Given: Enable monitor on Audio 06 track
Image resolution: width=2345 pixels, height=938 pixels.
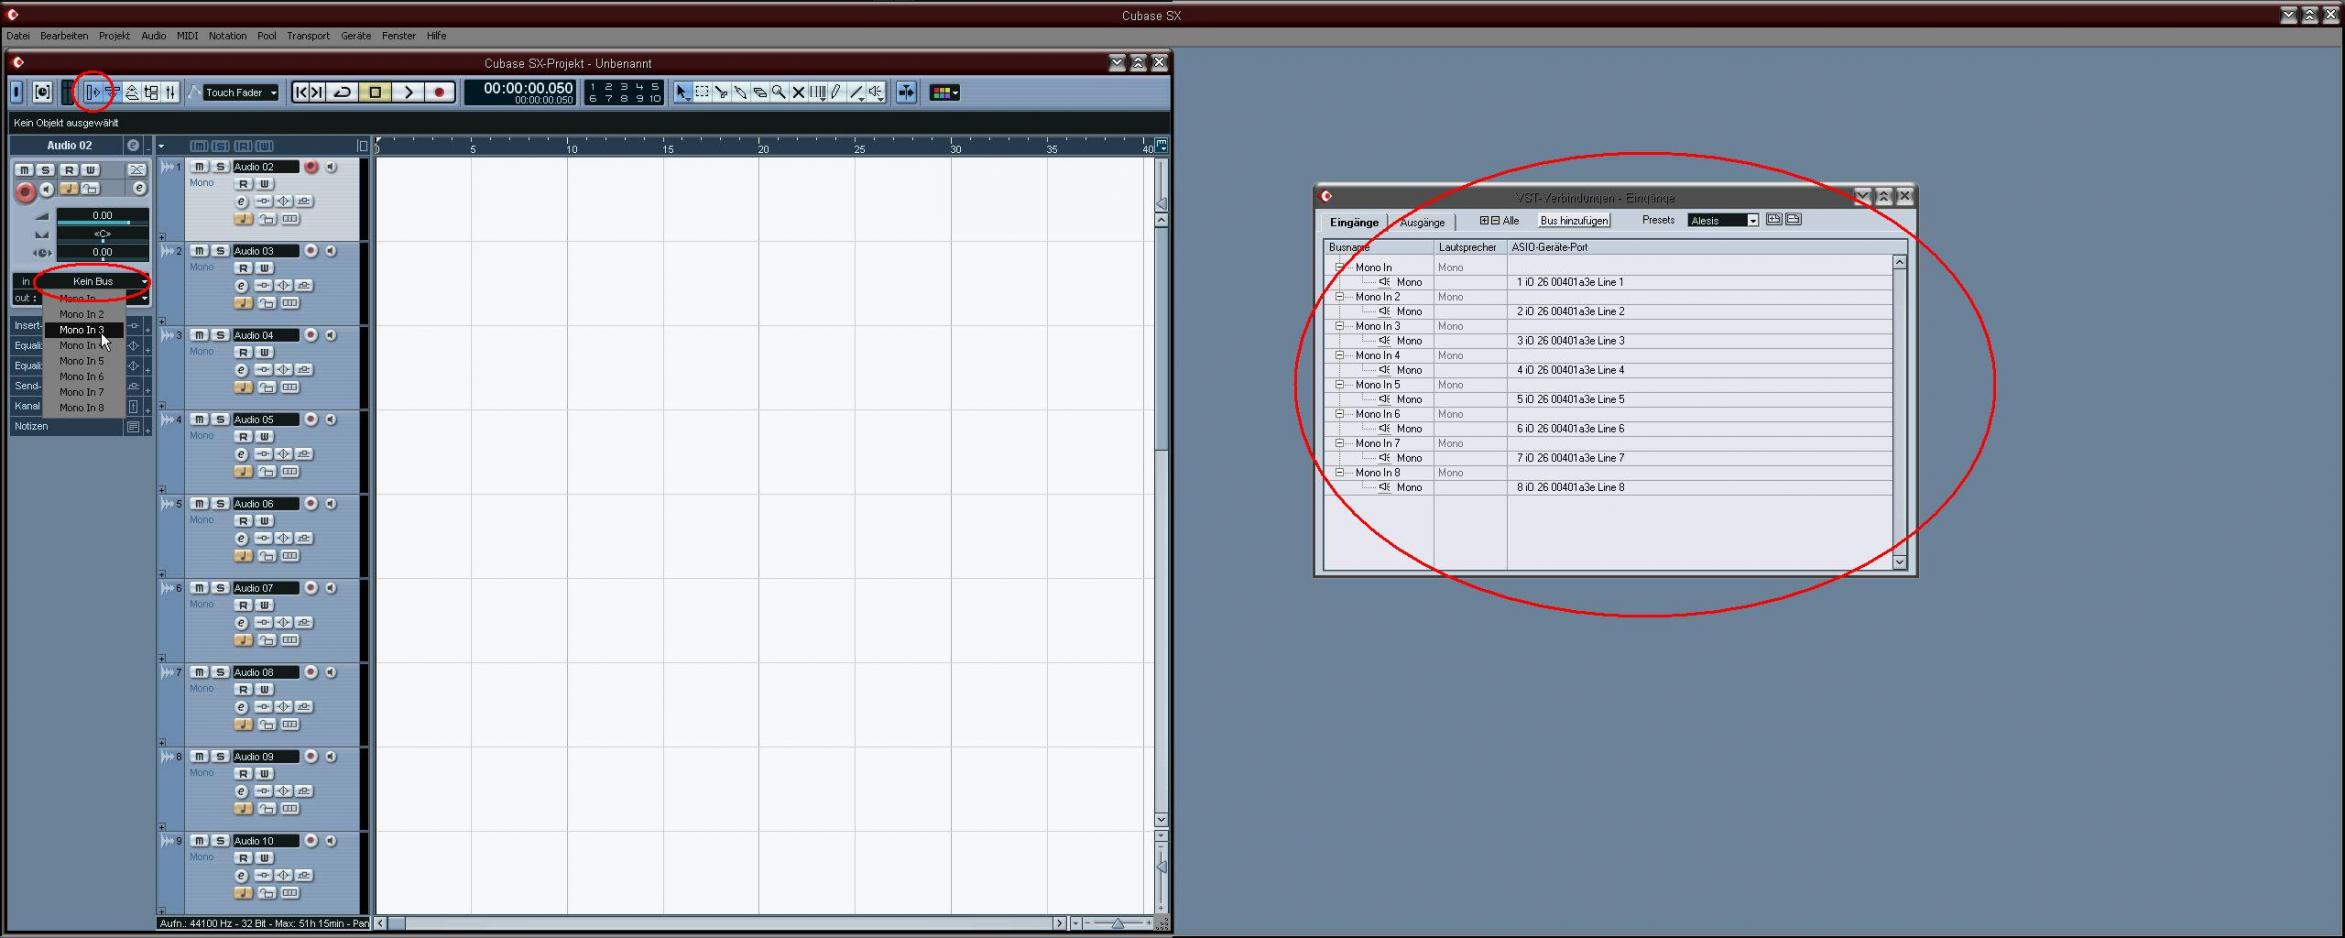Looking at the screenshot, I should [x=331, y=504].
